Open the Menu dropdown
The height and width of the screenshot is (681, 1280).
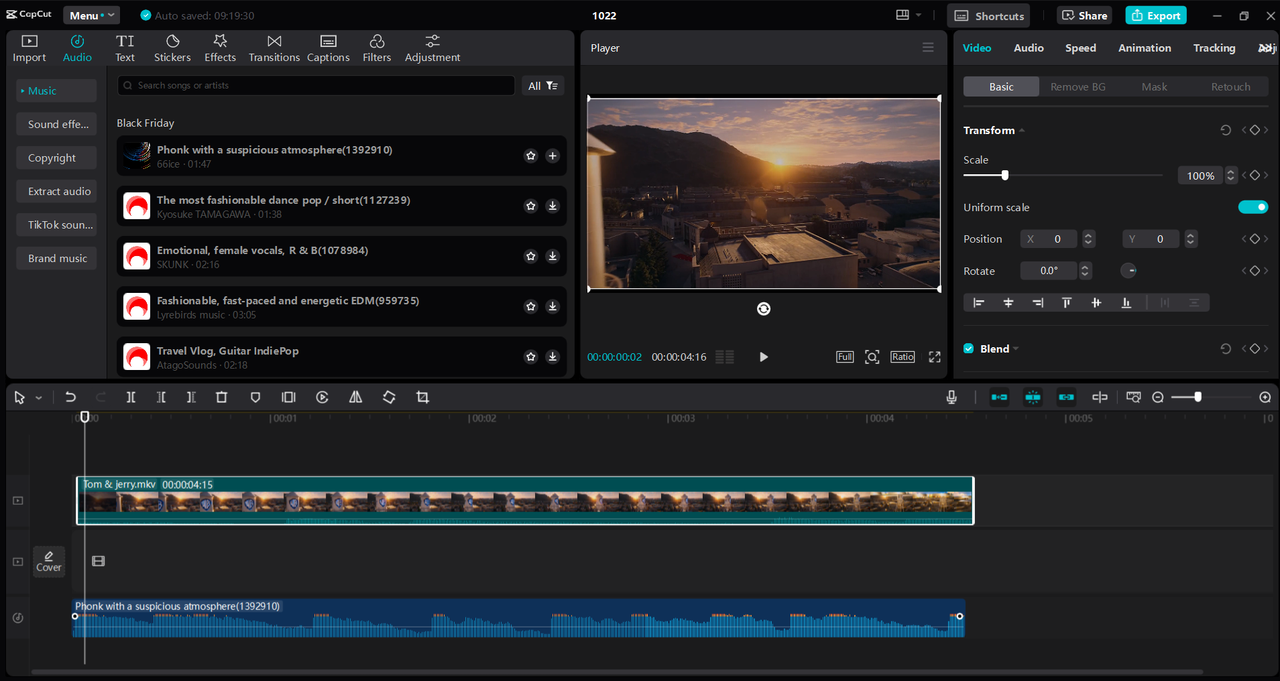(x=91, y=15)
